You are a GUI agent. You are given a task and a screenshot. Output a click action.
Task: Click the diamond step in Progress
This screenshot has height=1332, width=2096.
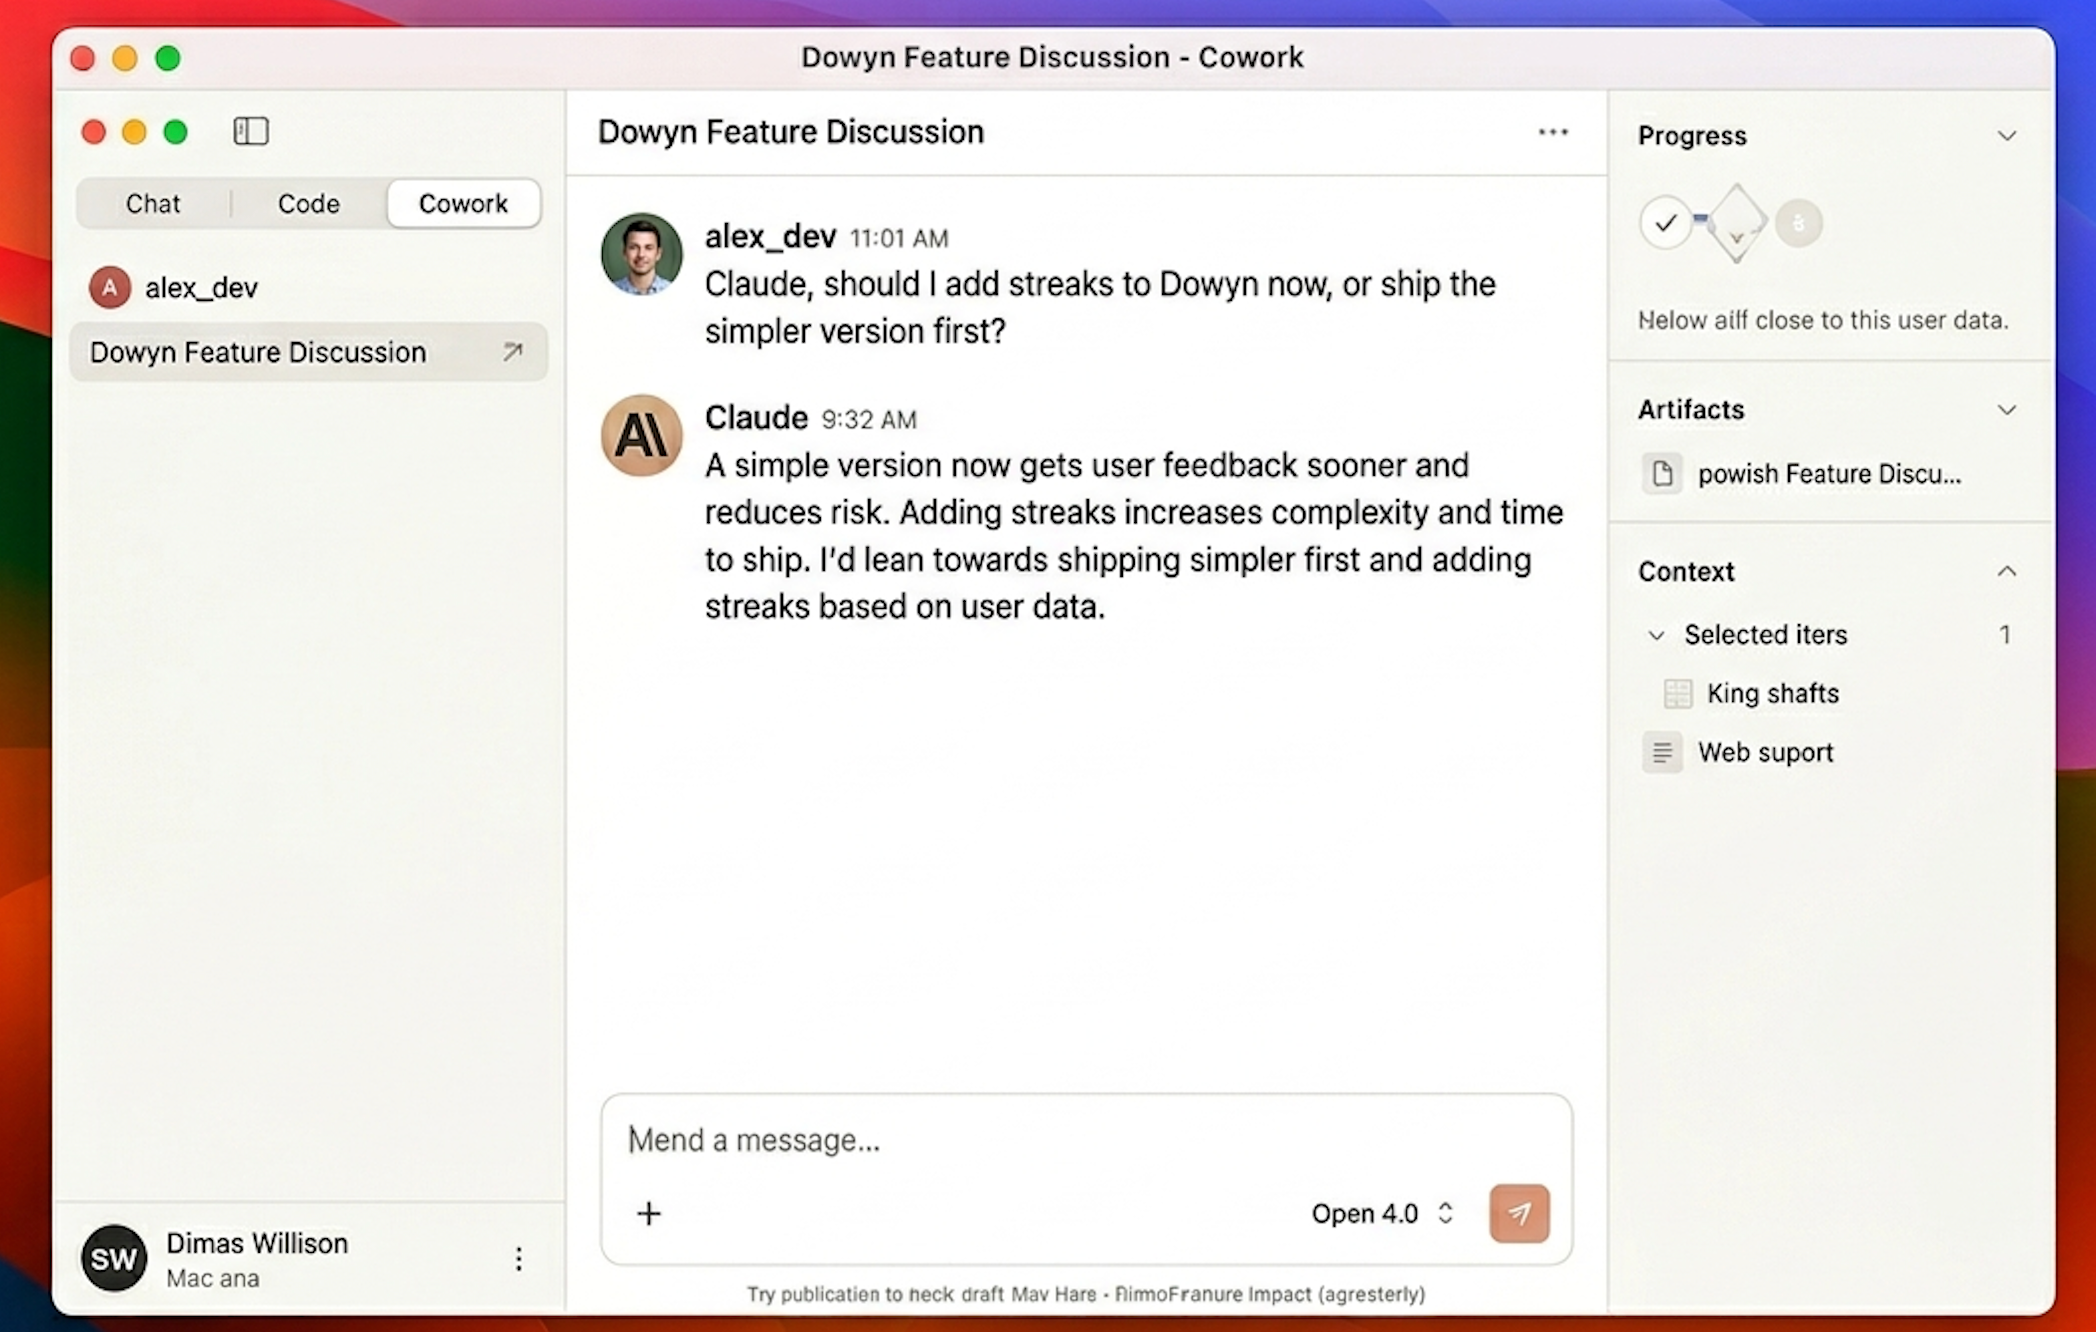(1736, 223)
